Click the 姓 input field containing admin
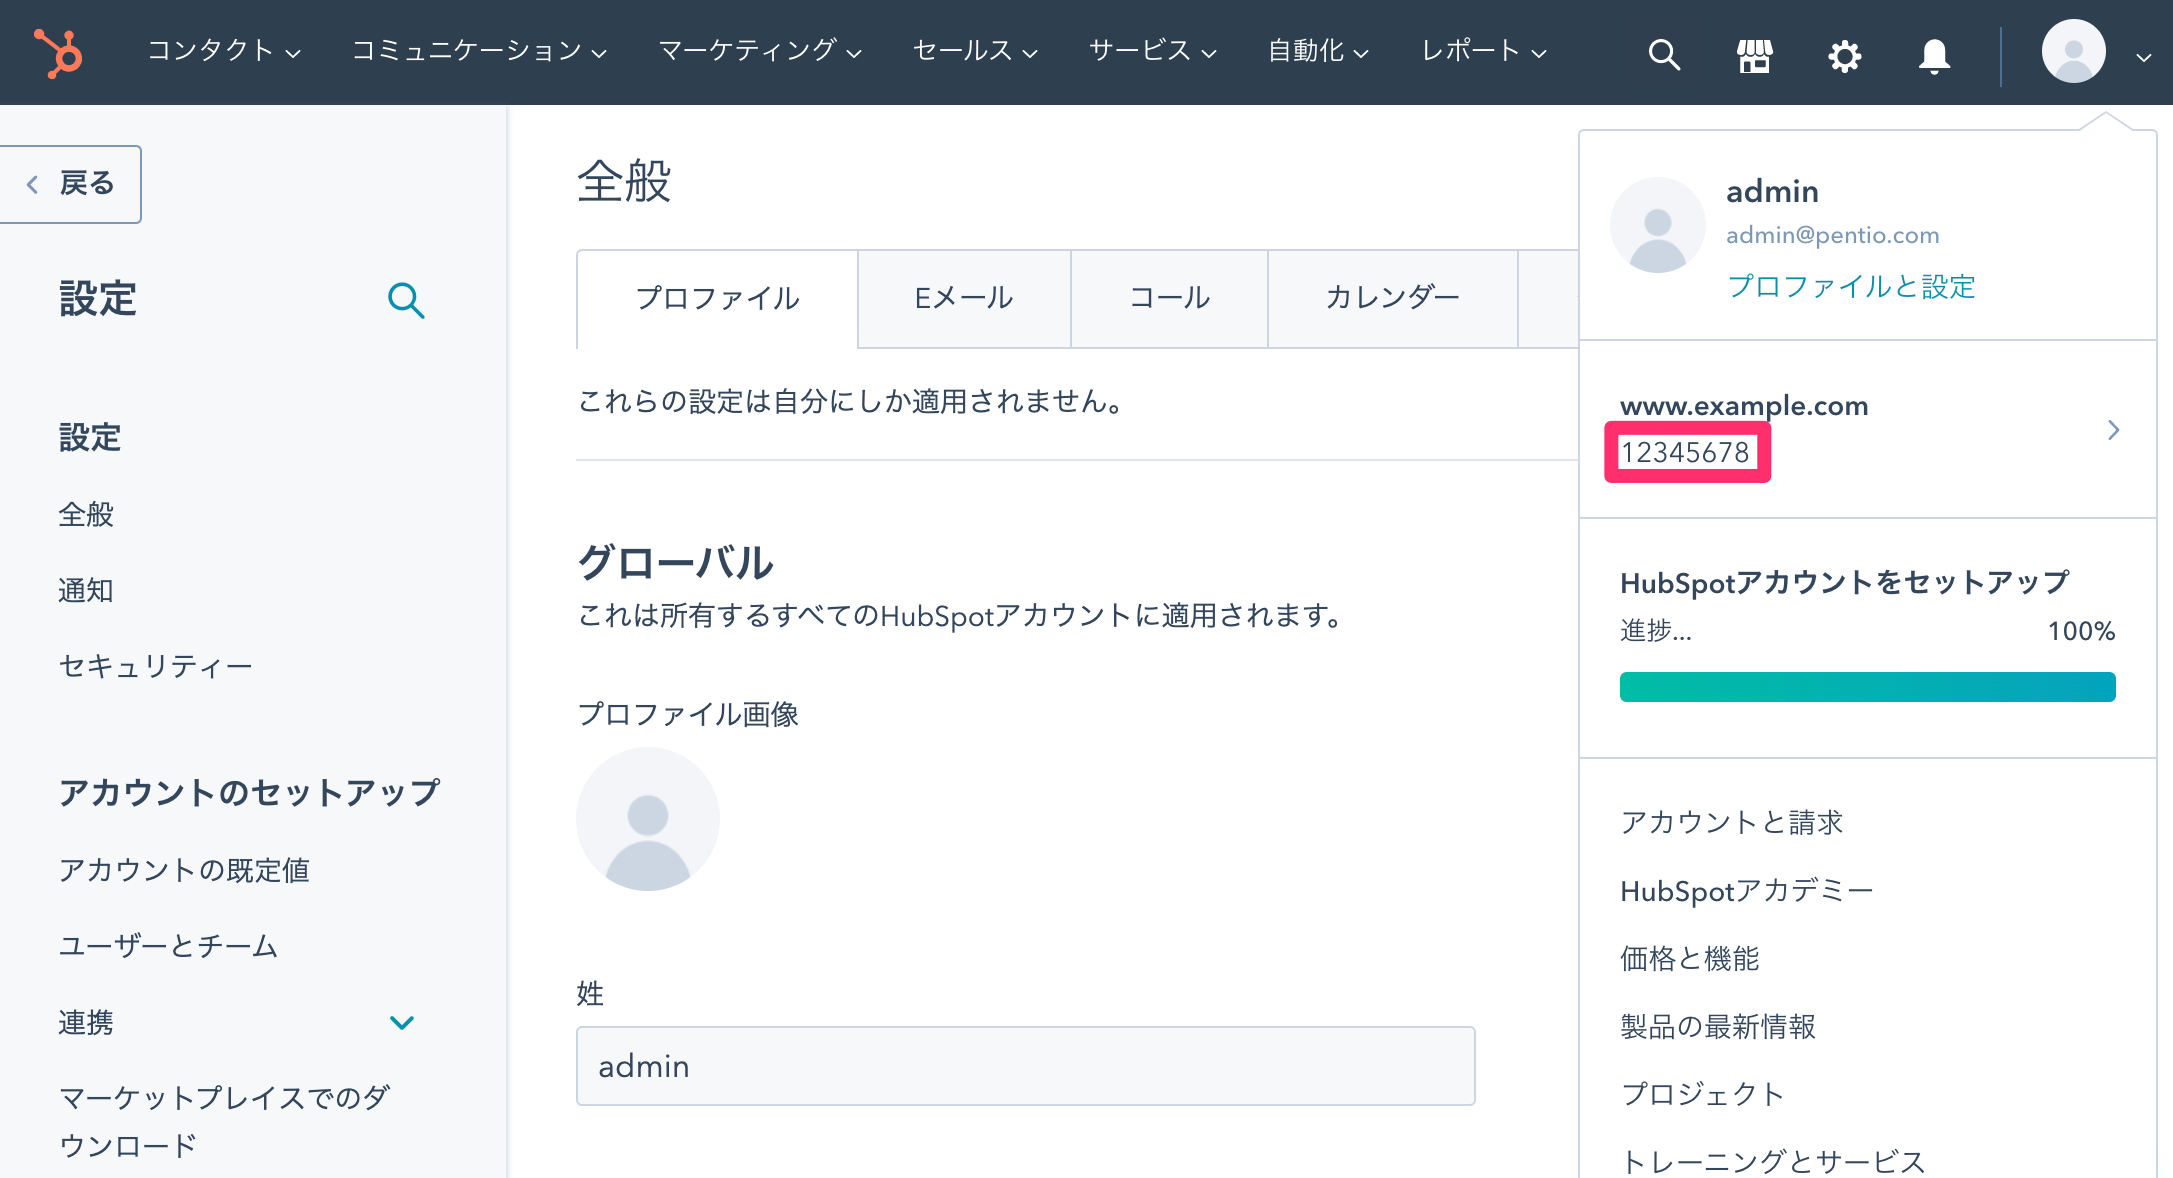Image resolution: width=2173 pixels, height=1178 pixels. [x=1025, y=1066]
